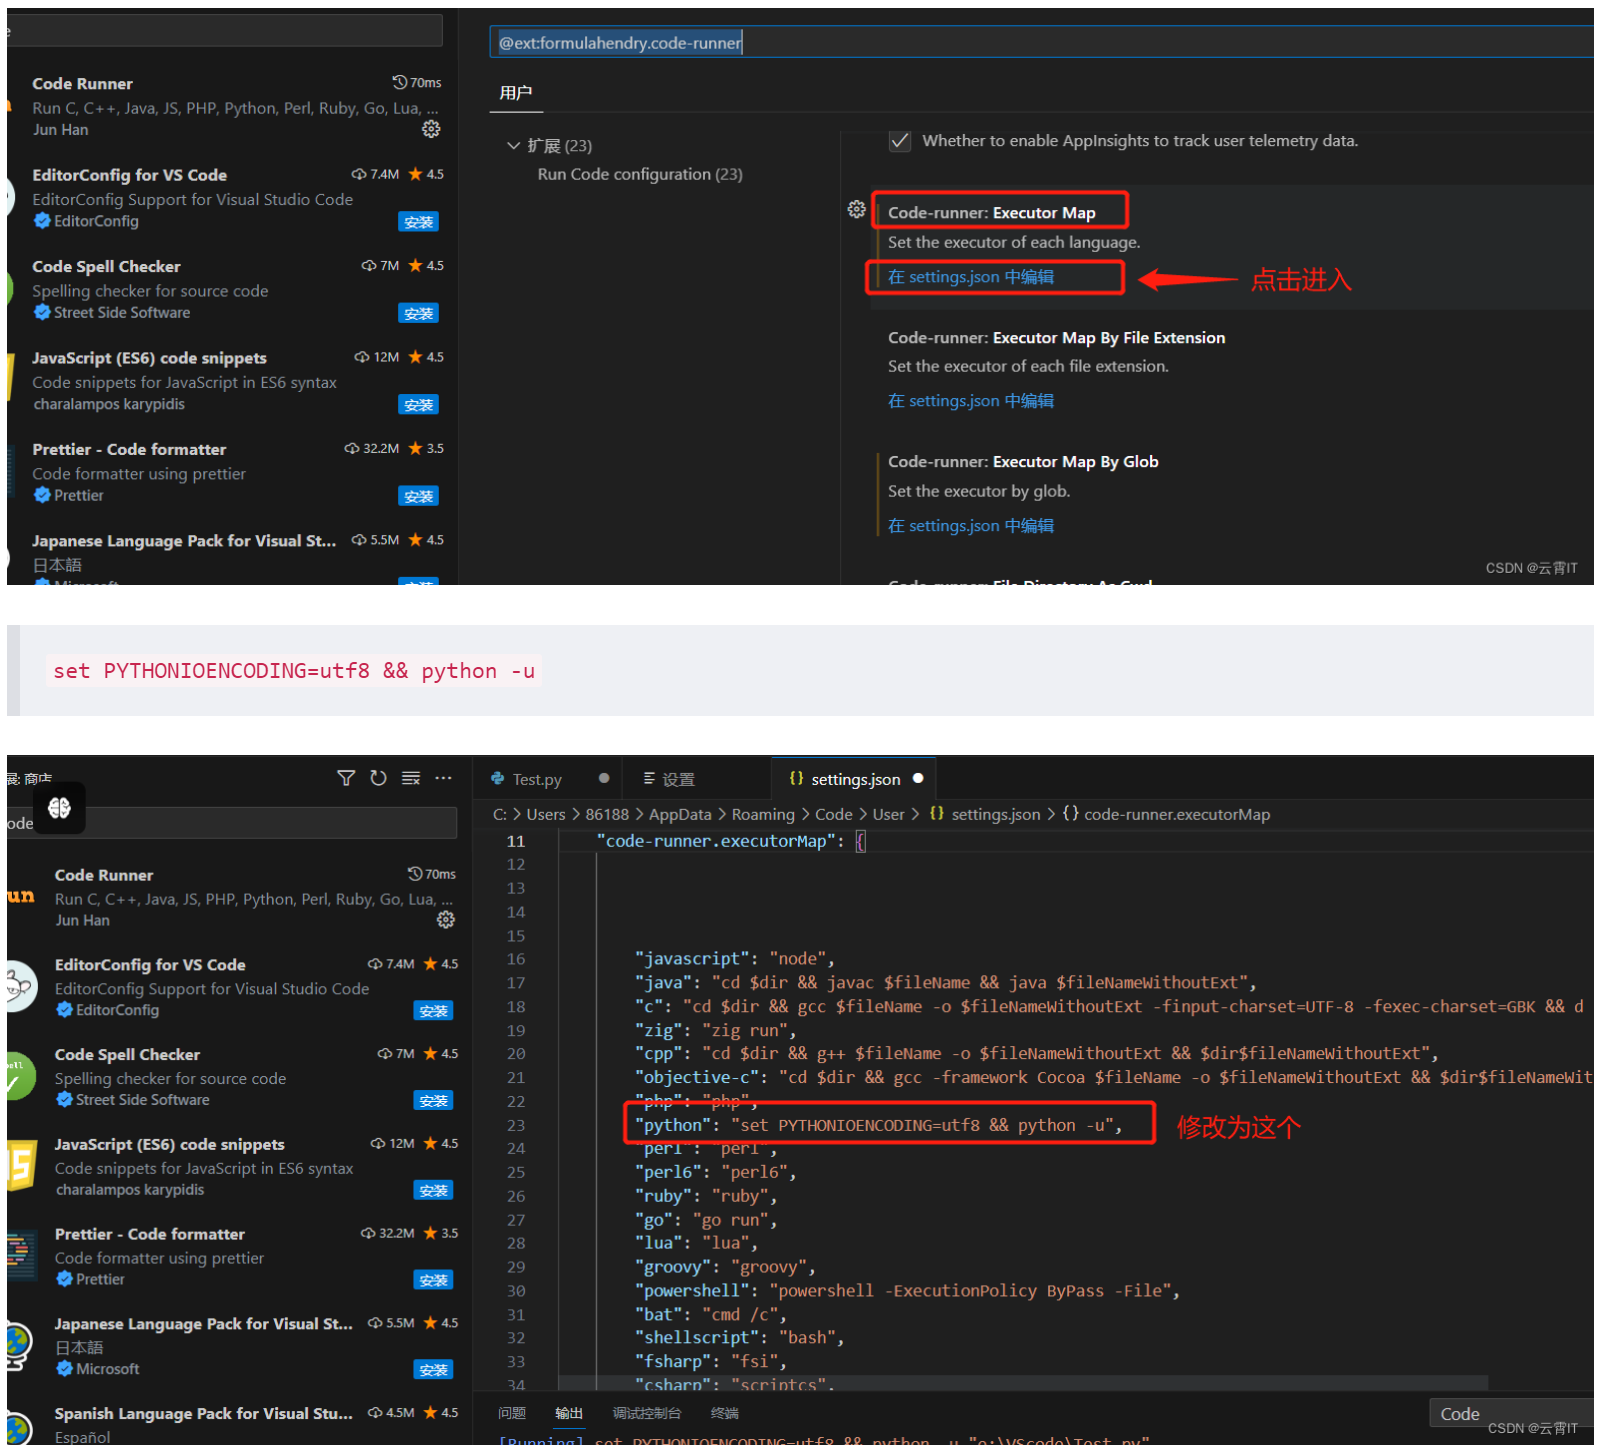The image size is (1599, 1454).
Task: Install EditorConfig for VS Code in upper list
Action: [419, 222]
